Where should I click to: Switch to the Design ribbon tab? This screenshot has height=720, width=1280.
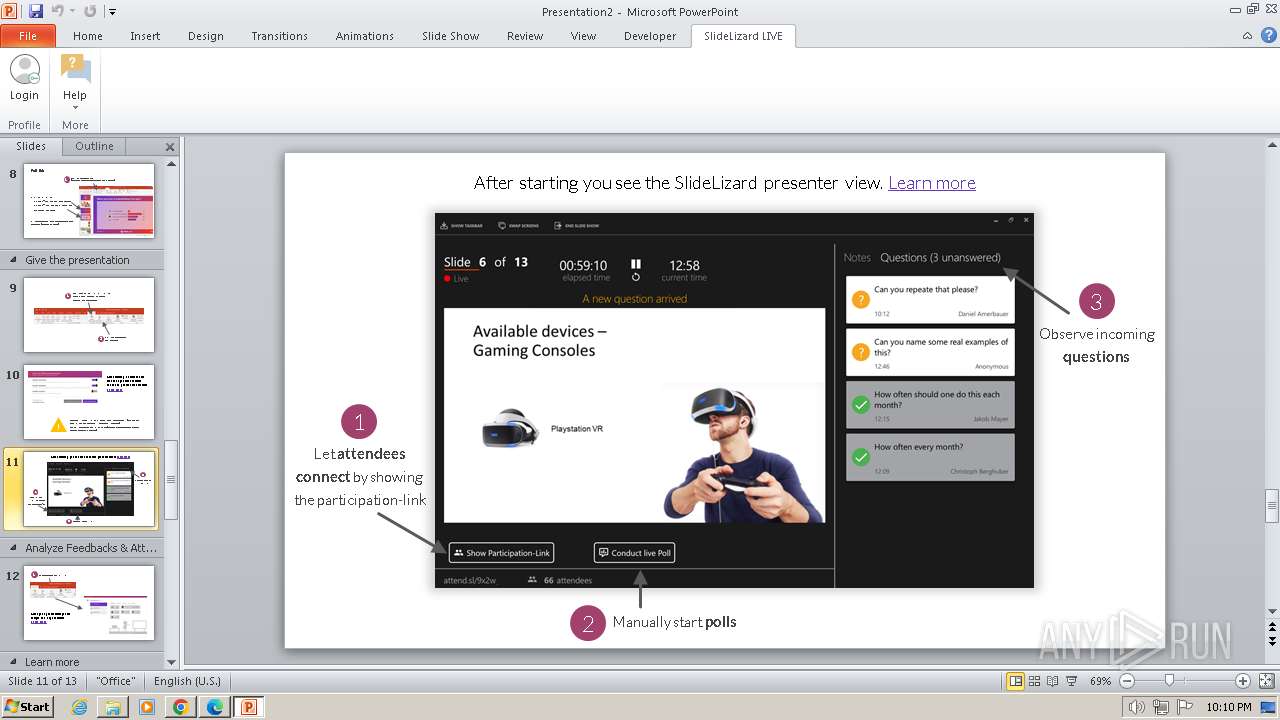[x=206, y=36]
